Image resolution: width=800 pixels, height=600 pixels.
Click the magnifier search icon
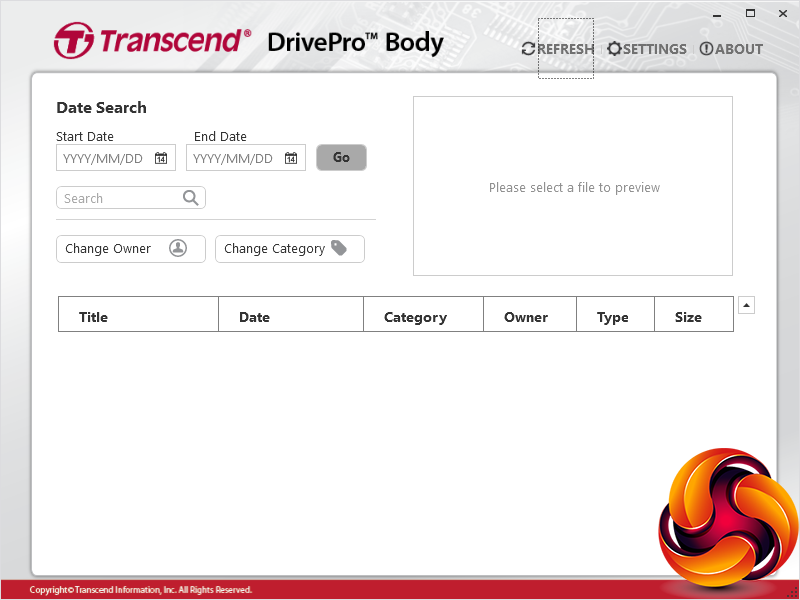190,197
